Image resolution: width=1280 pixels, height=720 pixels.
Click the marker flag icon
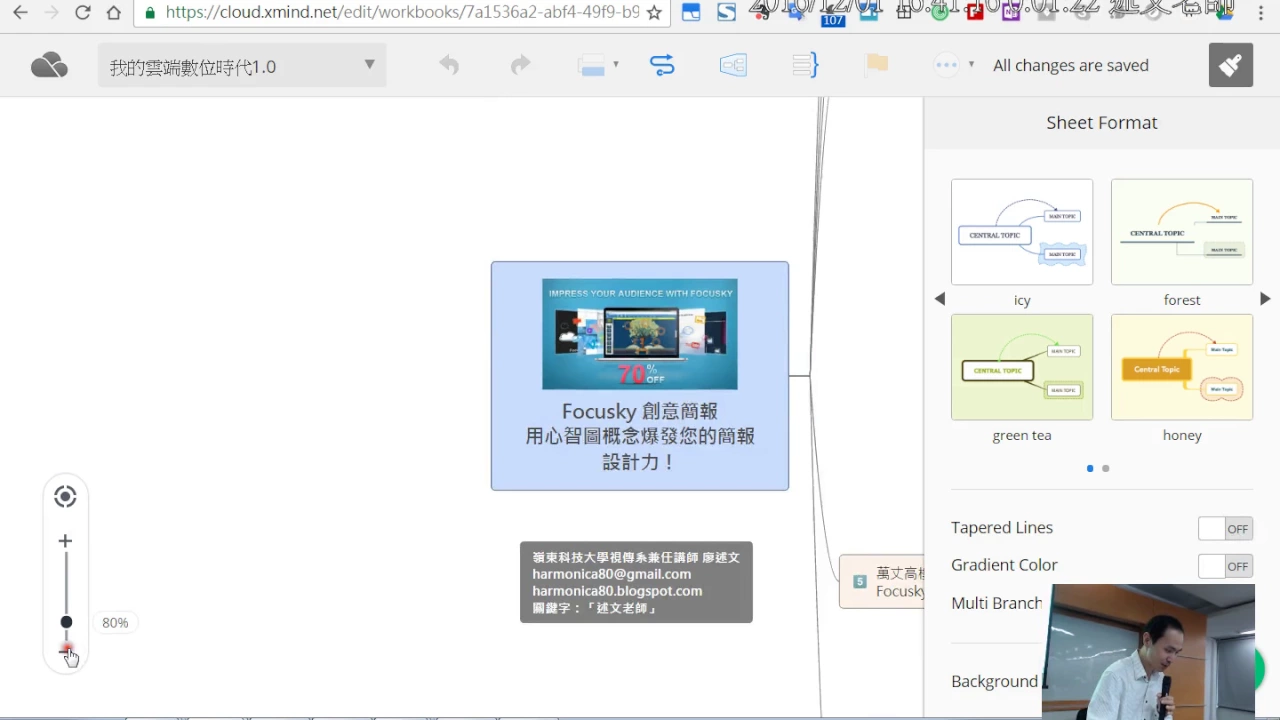(877, 64)
